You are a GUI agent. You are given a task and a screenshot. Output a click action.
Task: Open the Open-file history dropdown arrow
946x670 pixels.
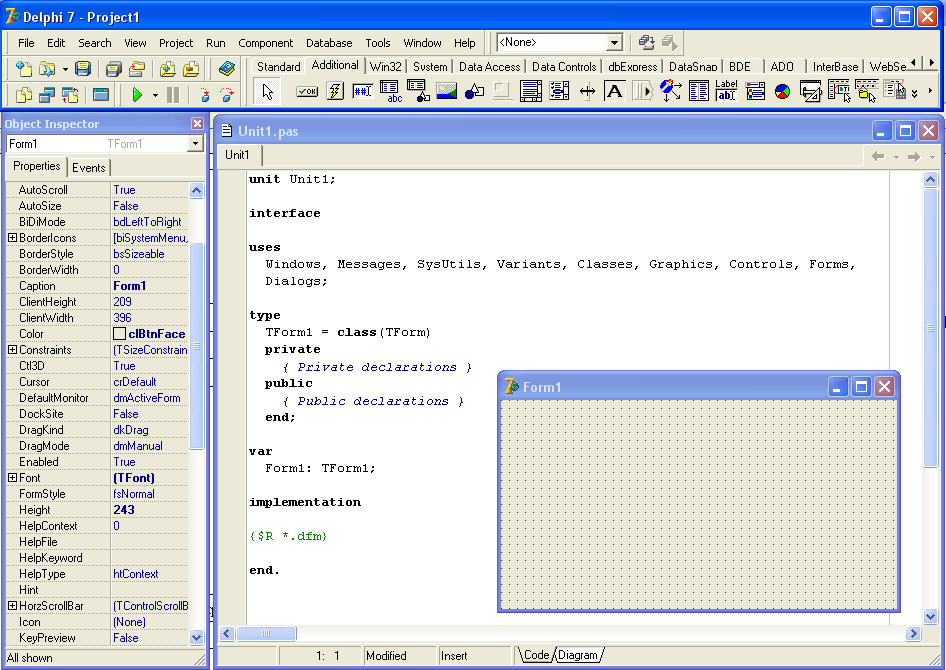pos(65,69)
